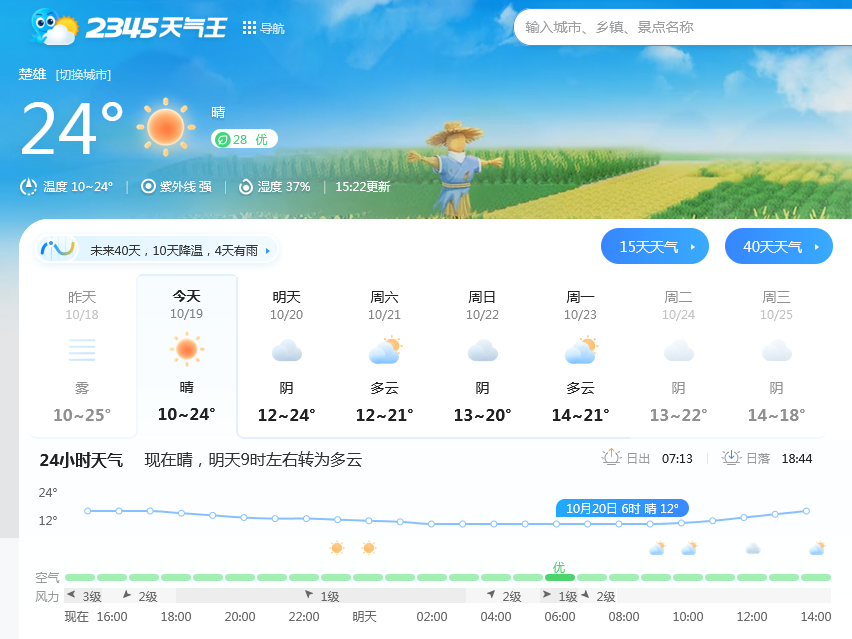This screenshot has width=852, height=639.
Task: Click the 06:00 point on temperature curve
Action: click(x=557, y=523)
